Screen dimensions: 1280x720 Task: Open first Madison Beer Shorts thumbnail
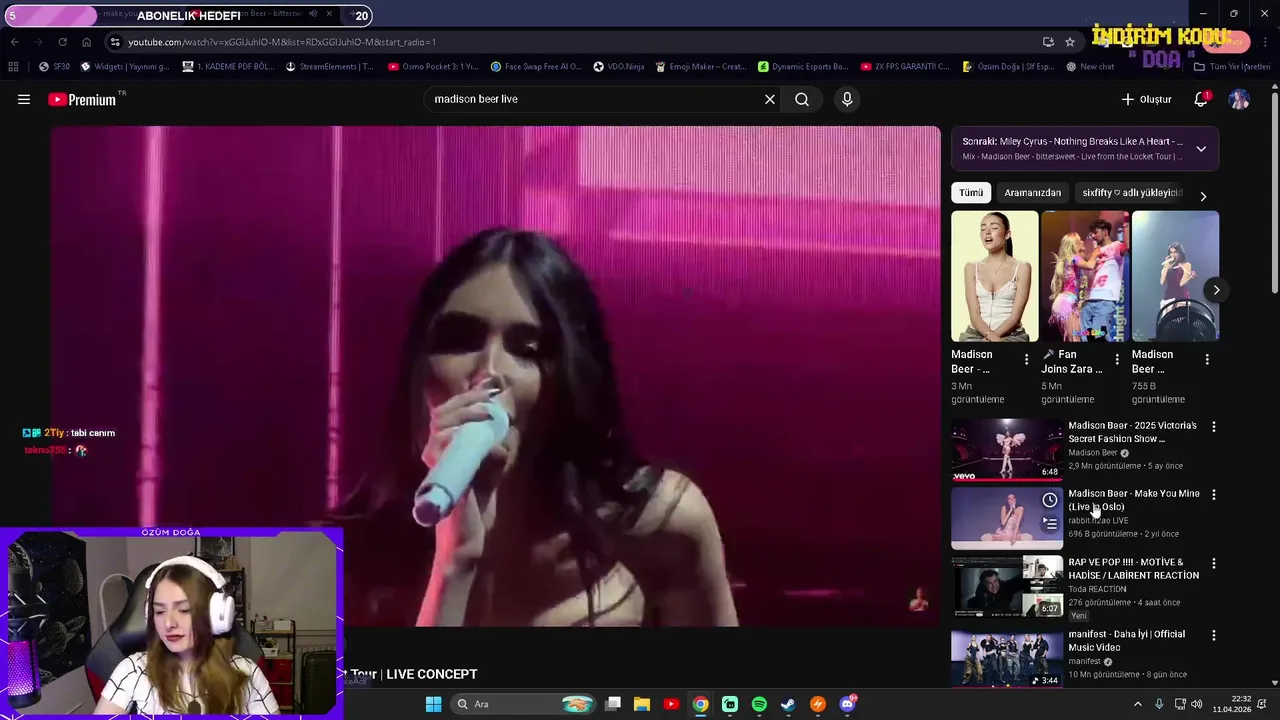point(994,276)
